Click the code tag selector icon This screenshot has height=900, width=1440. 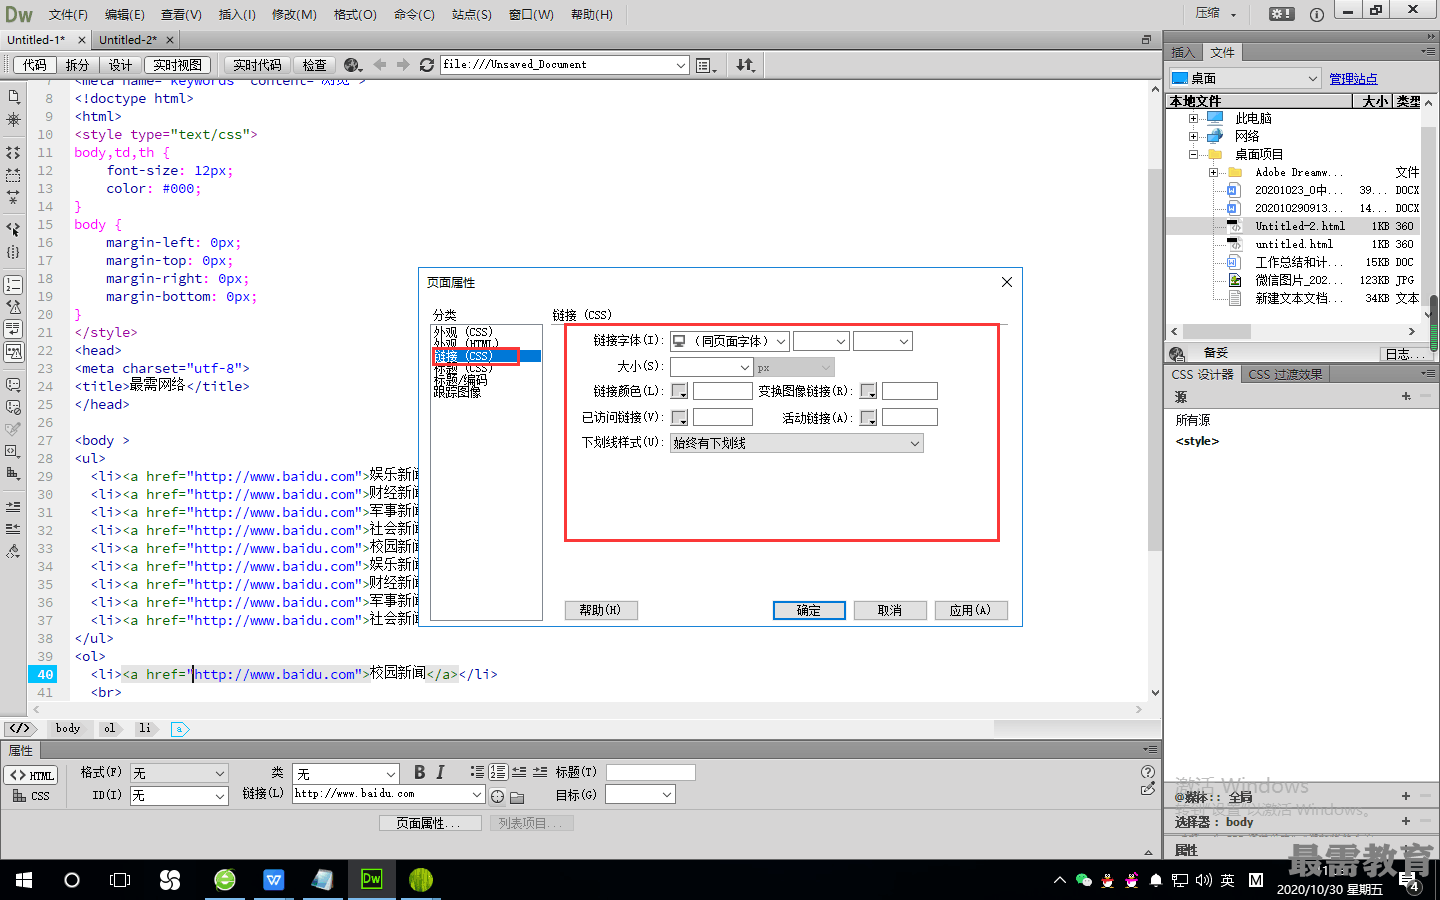click(x=19, y=728)
